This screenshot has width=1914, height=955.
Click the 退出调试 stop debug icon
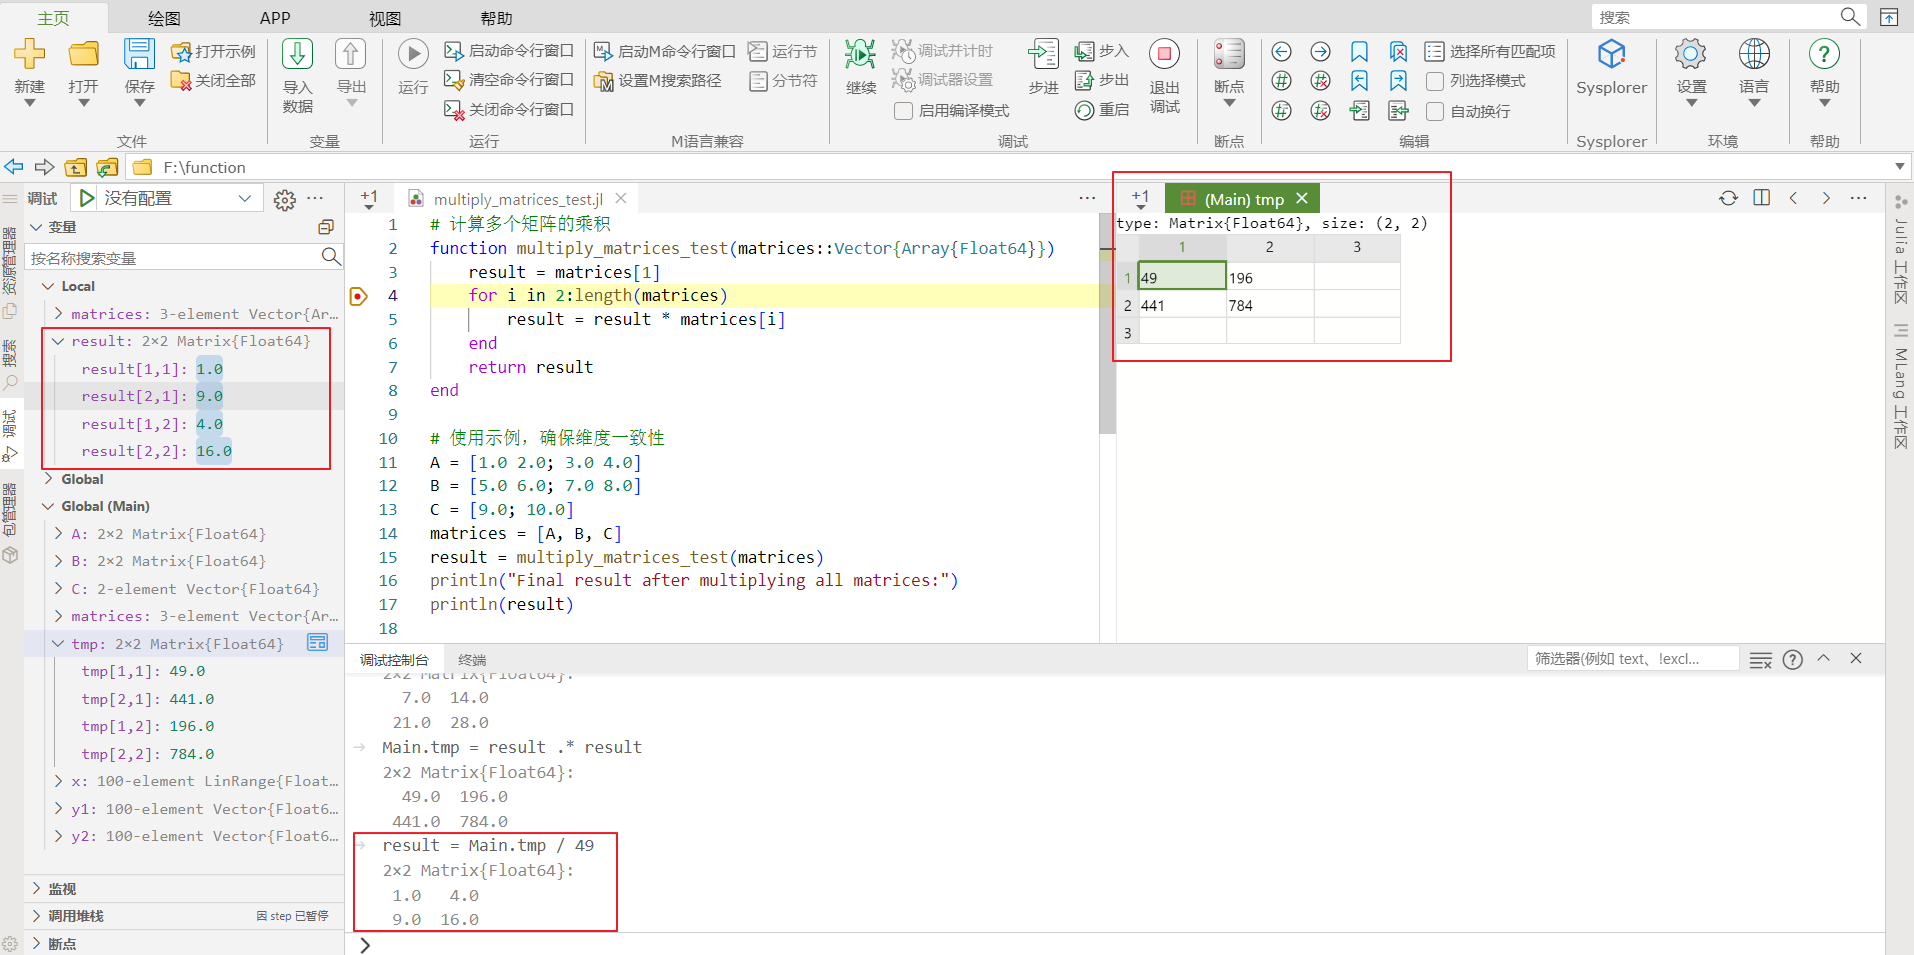point(1164,54)
